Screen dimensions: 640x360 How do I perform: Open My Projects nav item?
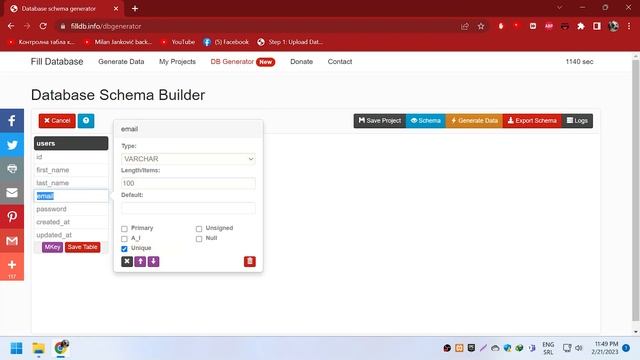coord(177,62)
